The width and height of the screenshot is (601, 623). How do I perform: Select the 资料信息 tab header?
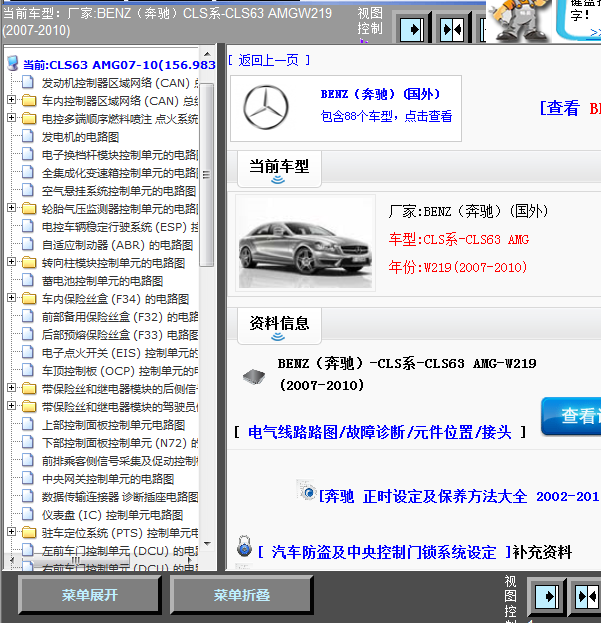tap(279, 325)
